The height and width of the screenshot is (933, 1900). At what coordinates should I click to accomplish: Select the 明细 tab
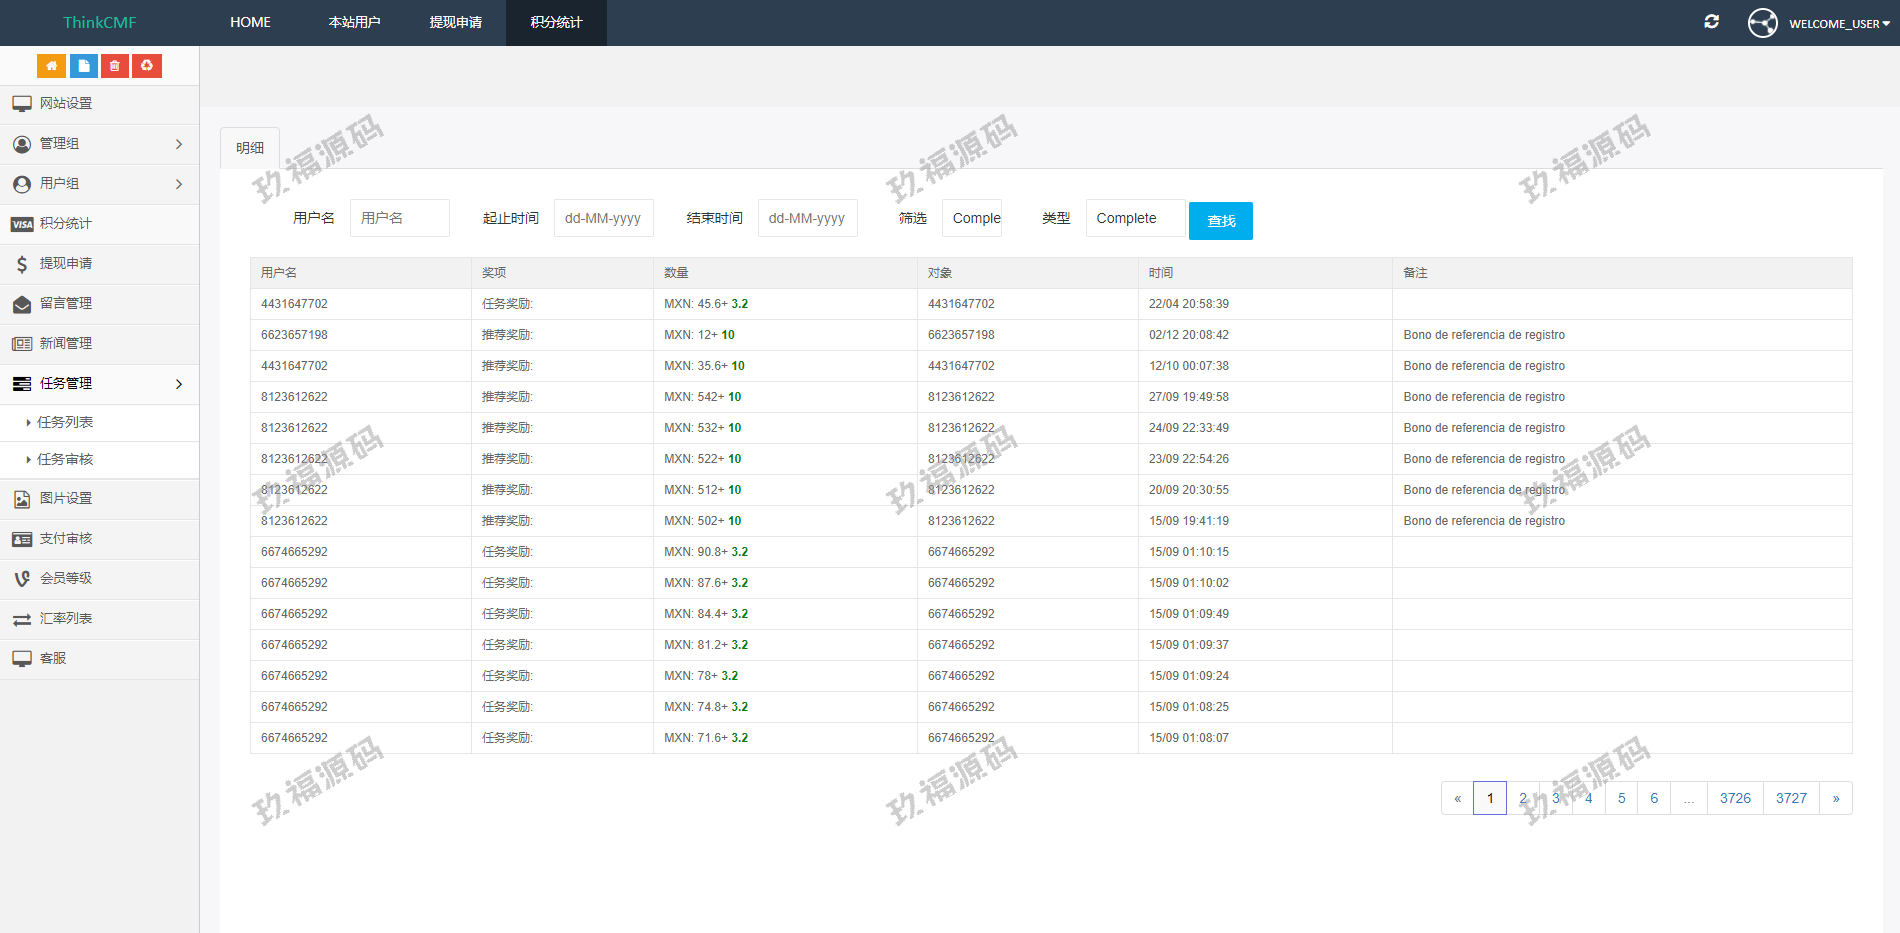250,148
